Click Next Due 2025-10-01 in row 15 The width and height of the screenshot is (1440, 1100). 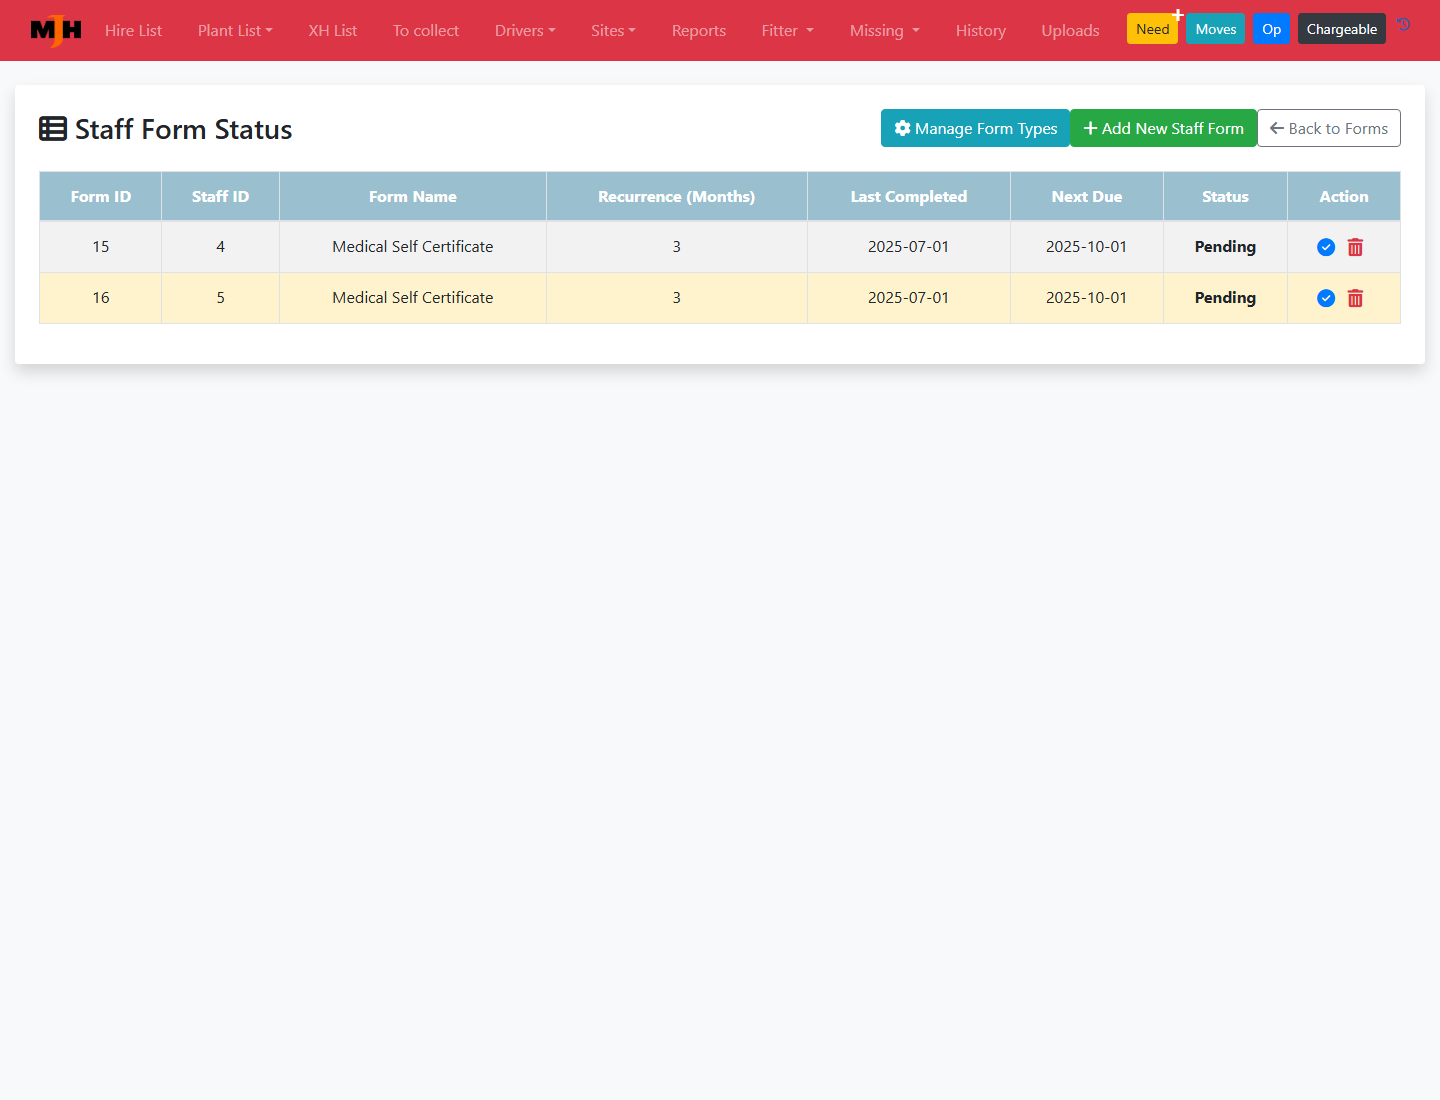tap(1087, 246)
